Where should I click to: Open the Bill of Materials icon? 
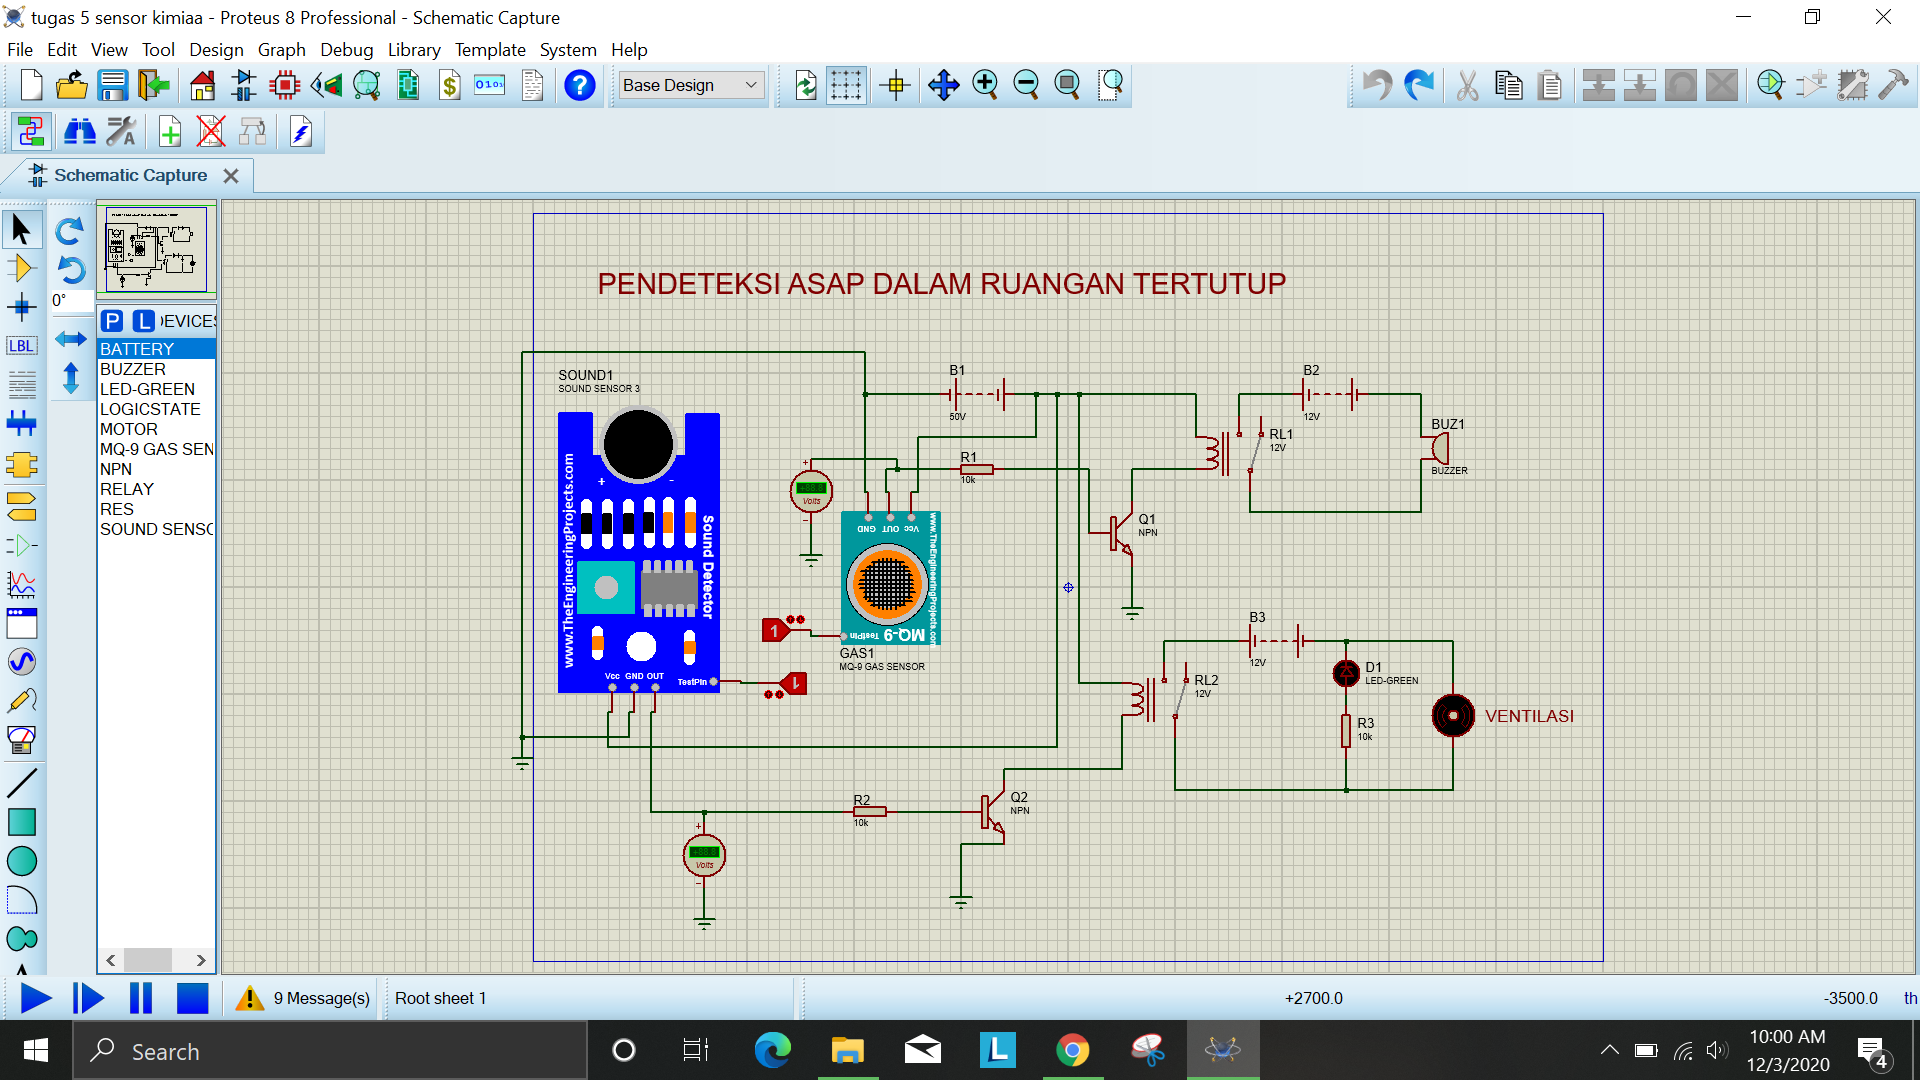point(450,86)
